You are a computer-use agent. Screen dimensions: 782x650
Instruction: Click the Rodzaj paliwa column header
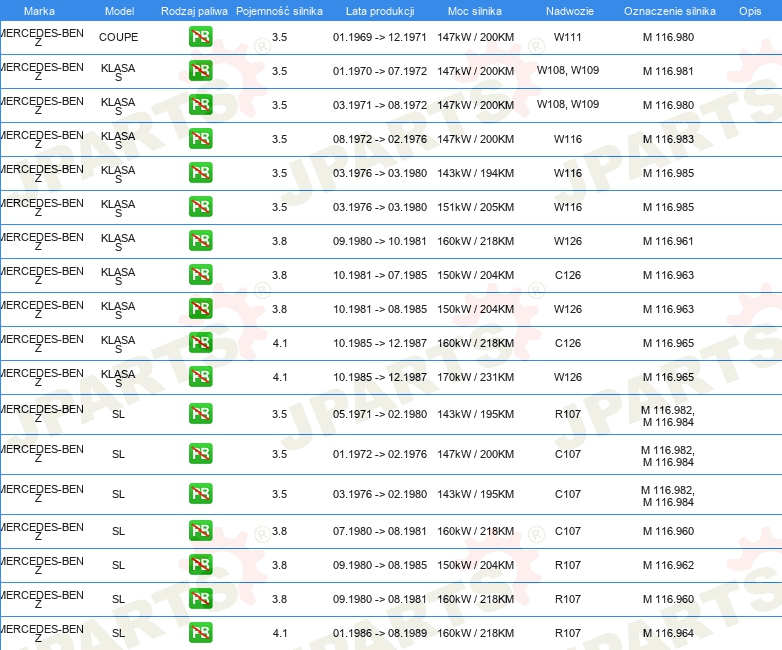click(194, 11)
